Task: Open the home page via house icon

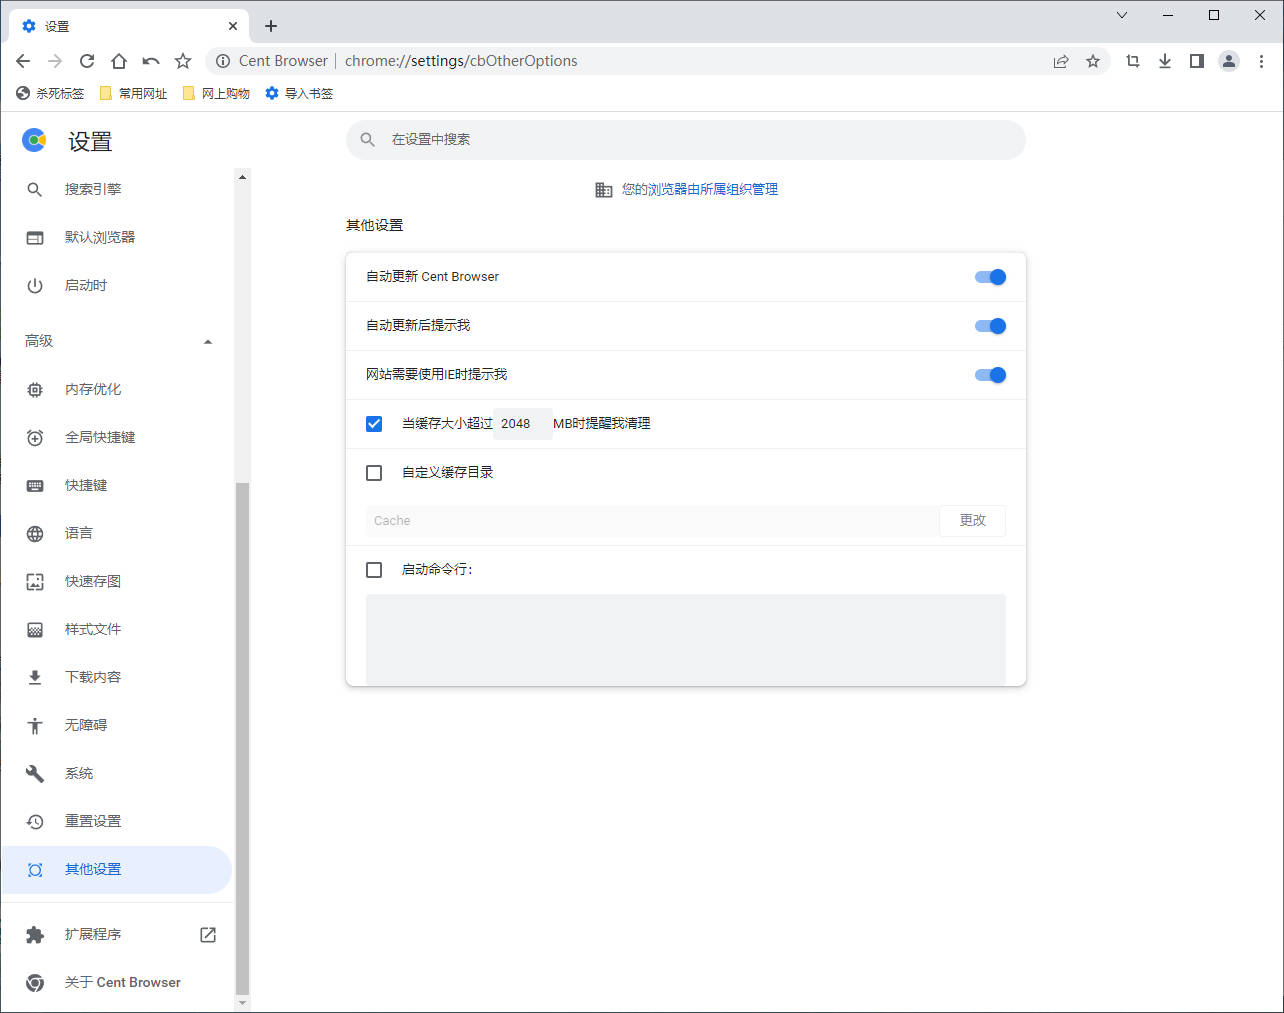Action: [119, 61]
